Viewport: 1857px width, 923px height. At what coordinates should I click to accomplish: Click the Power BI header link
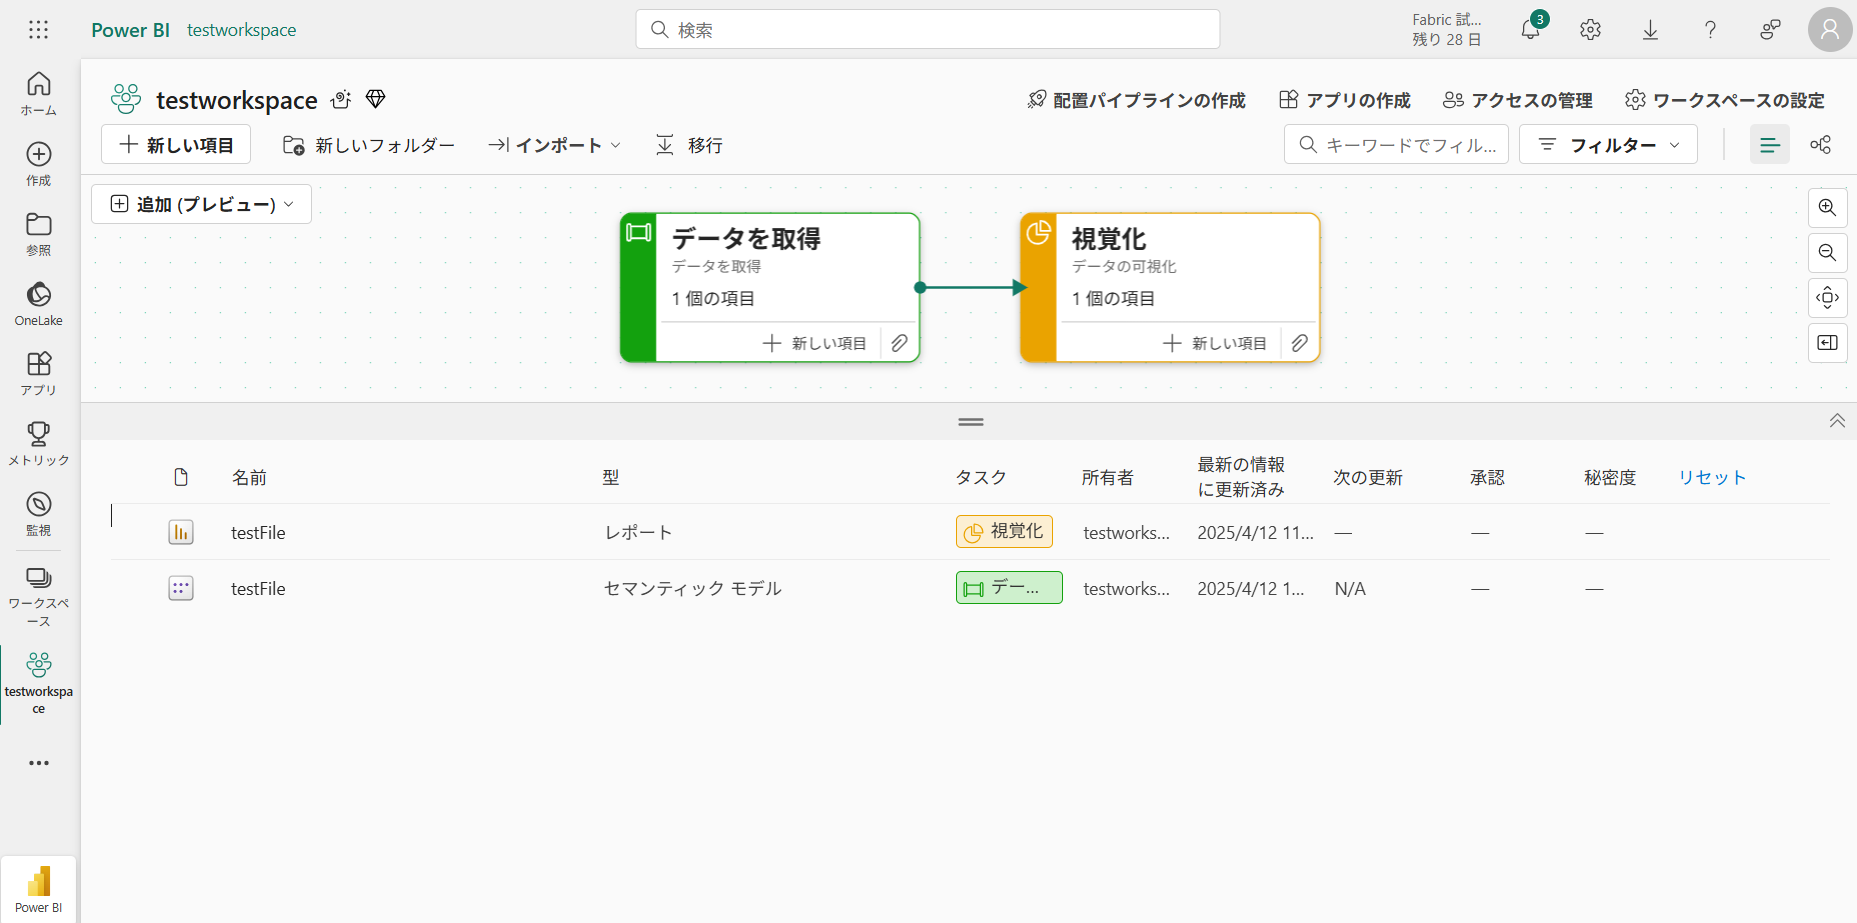click(x=131, y=30)
